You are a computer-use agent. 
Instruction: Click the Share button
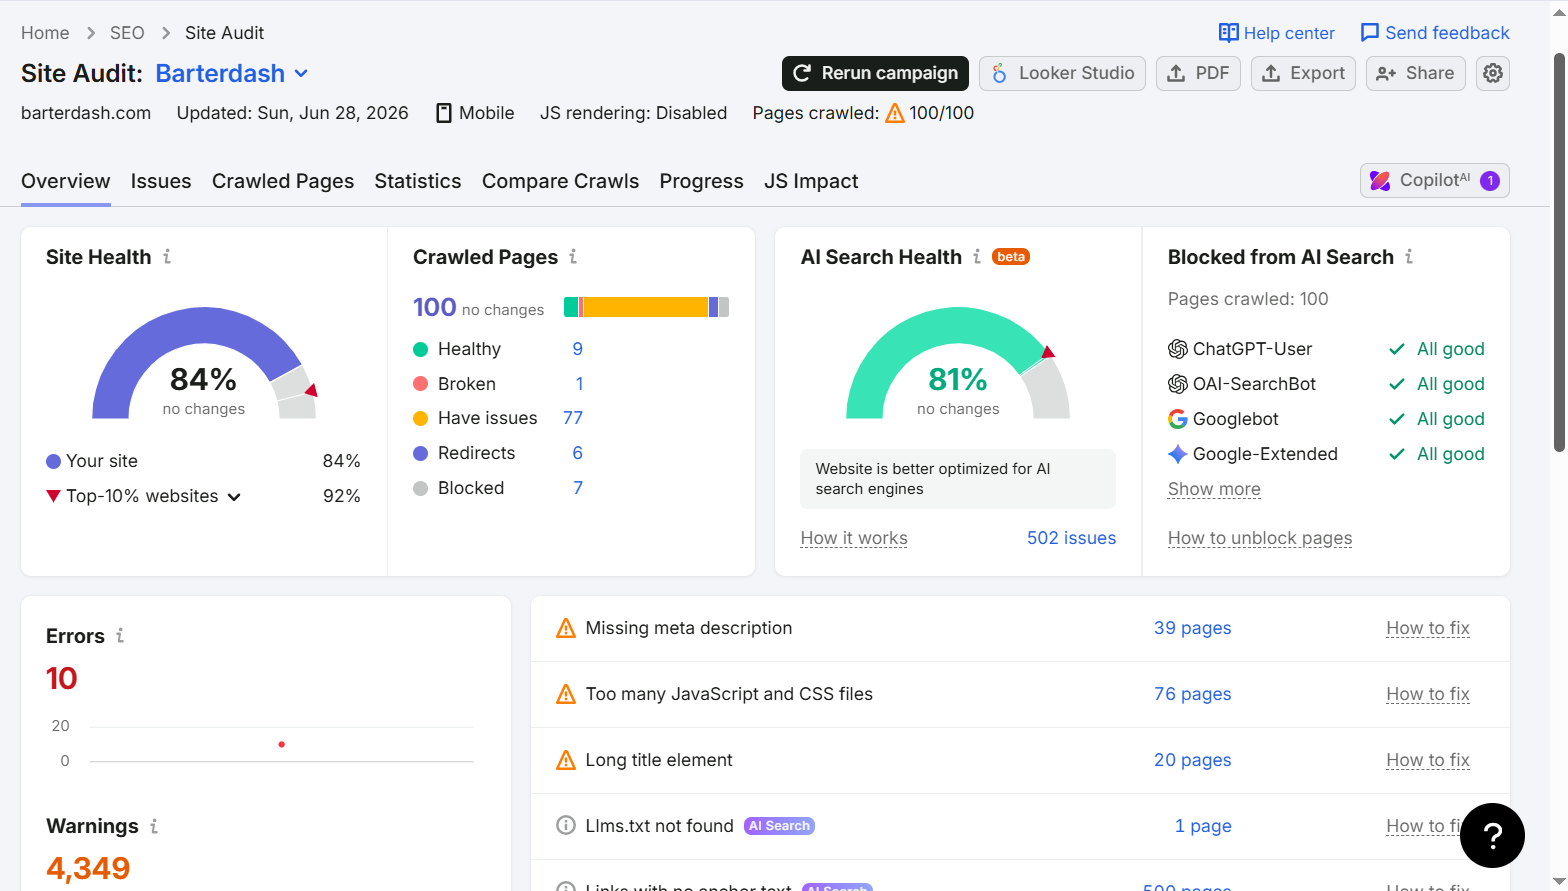[x=1415, y=73]
